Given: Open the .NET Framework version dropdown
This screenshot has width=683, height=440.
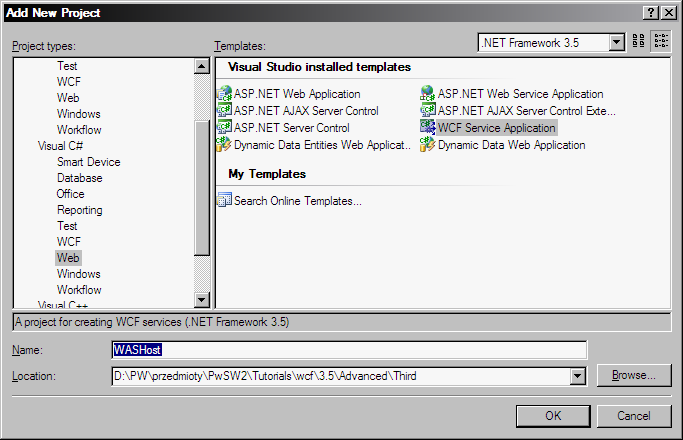Looking at the screenshot, I should [616, 42].
